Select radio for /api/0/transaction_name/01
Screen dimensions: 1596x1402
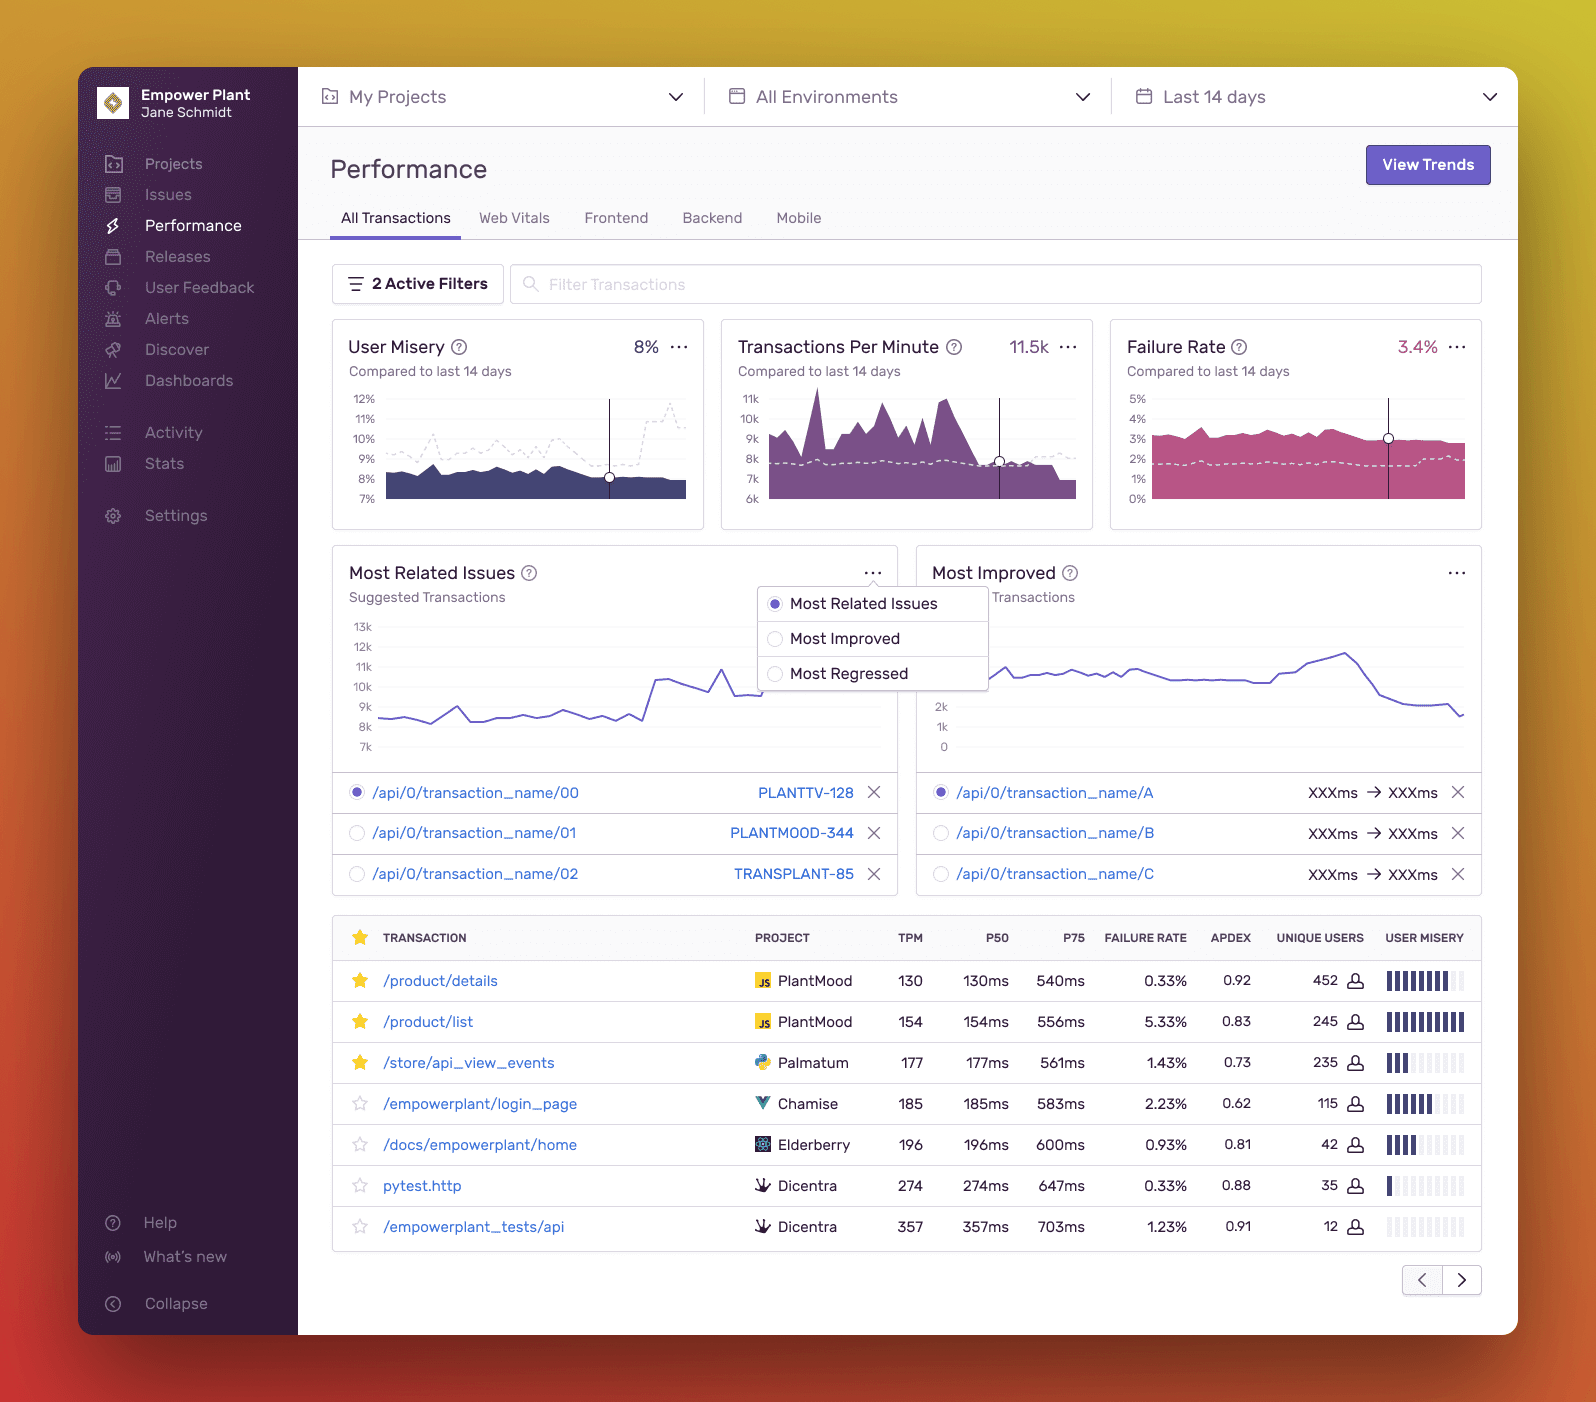tap(357, 833)
